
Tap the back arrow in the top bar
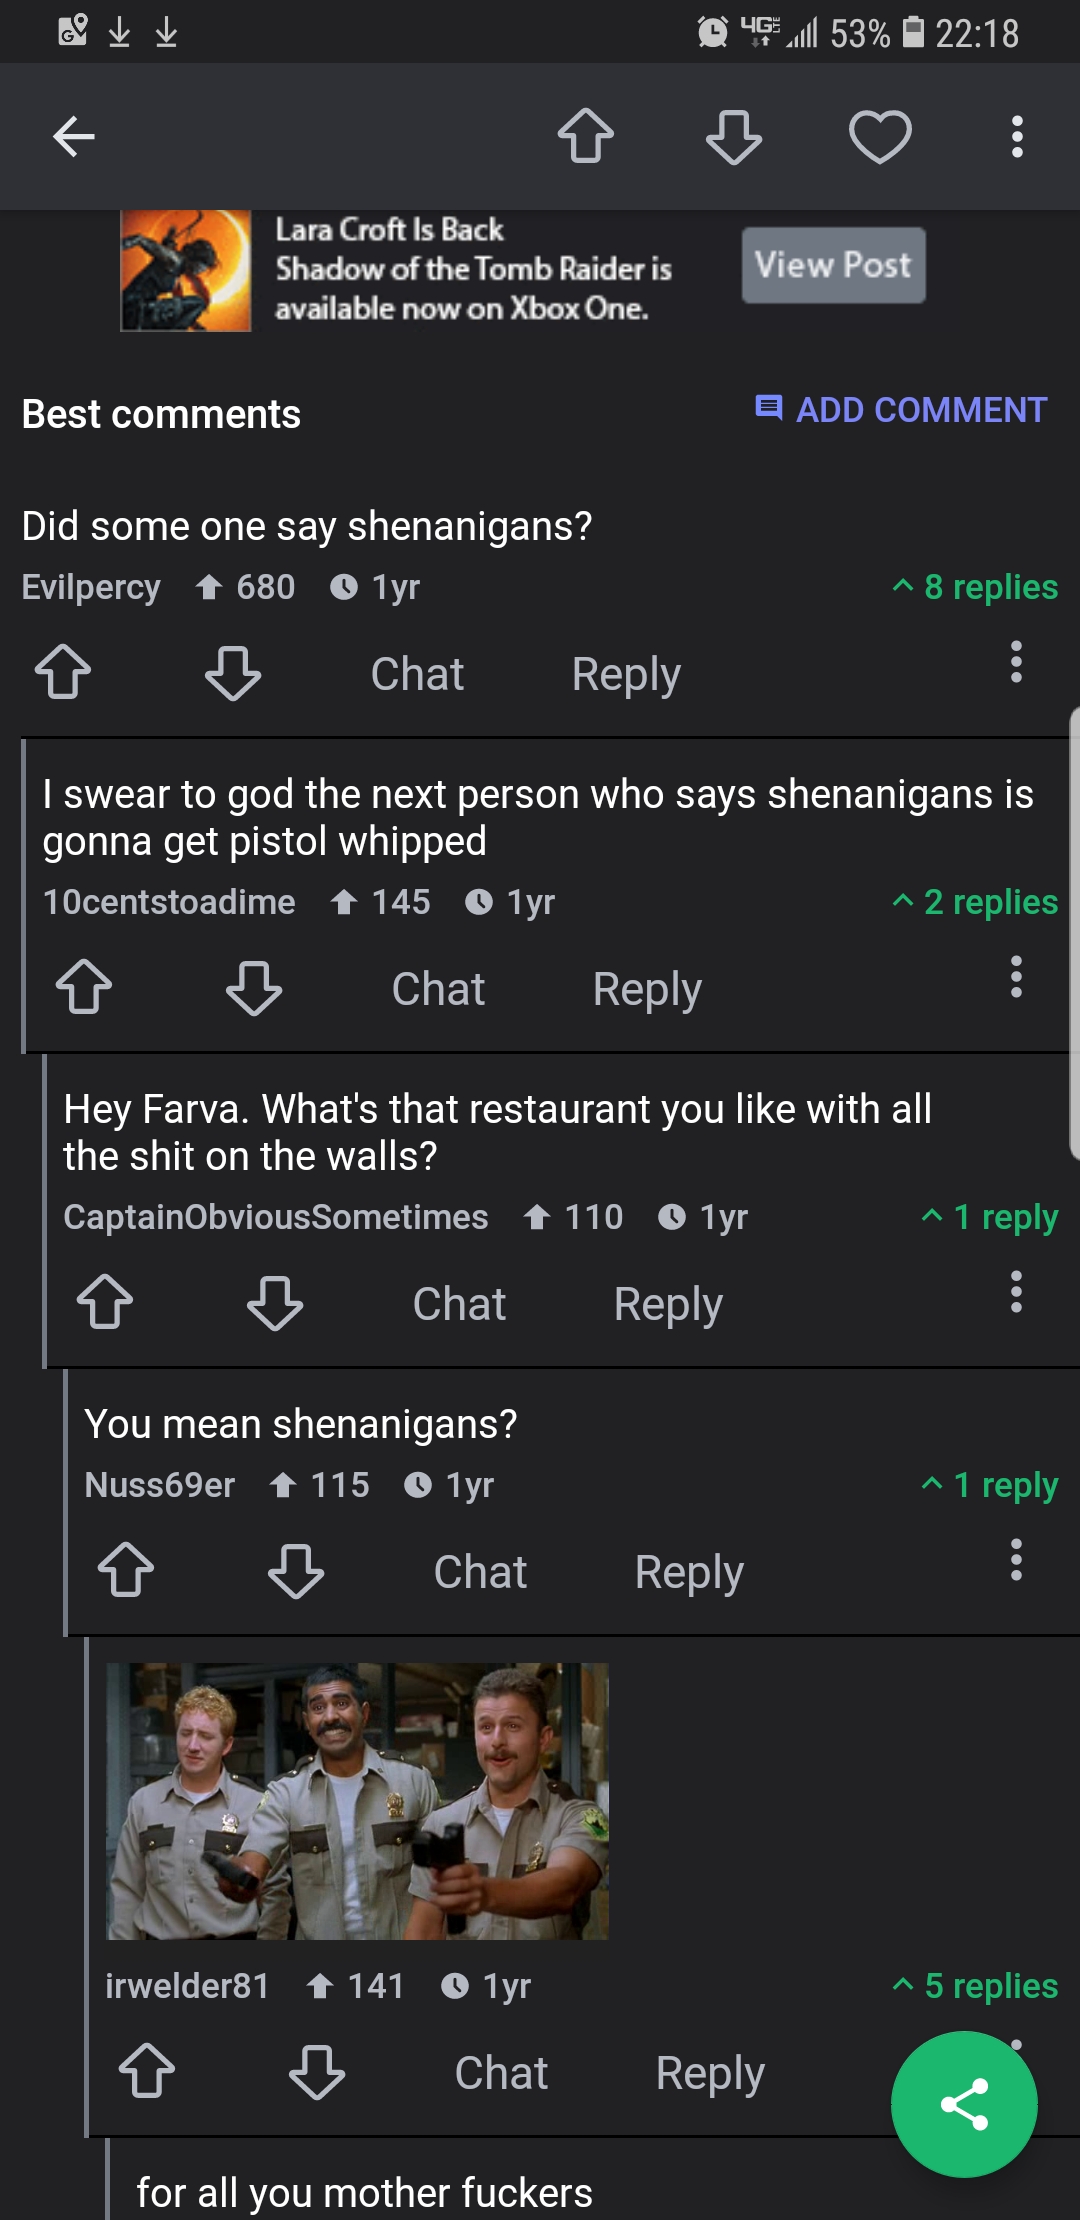coord(73,137)
